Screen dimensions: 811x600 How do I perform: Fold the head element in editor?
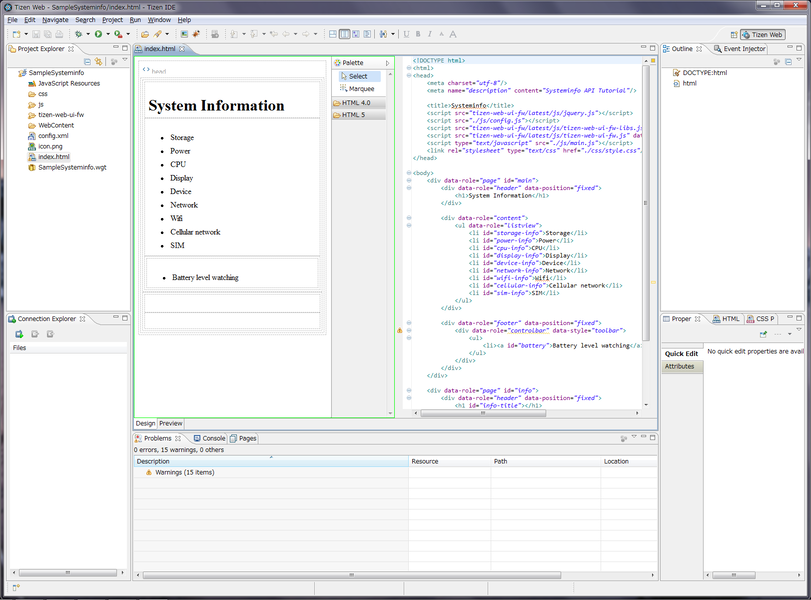pos(409,76)
